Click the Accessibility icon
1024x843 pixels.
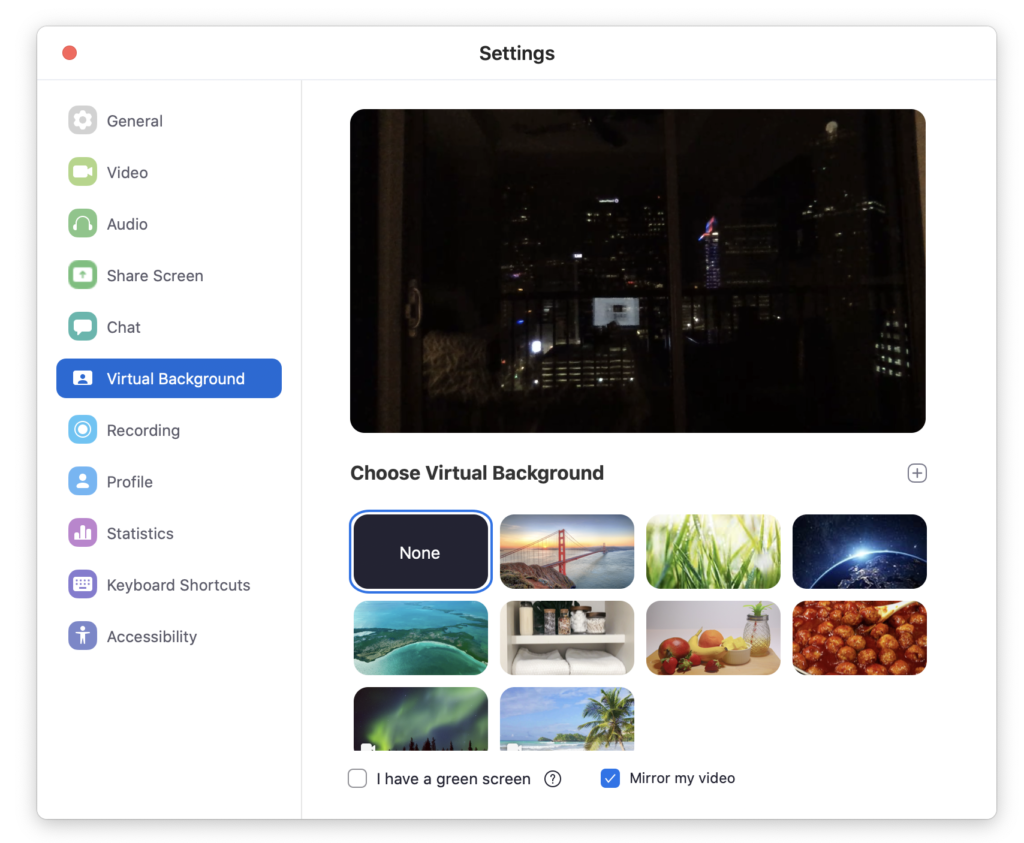click(x=82, y=636)
